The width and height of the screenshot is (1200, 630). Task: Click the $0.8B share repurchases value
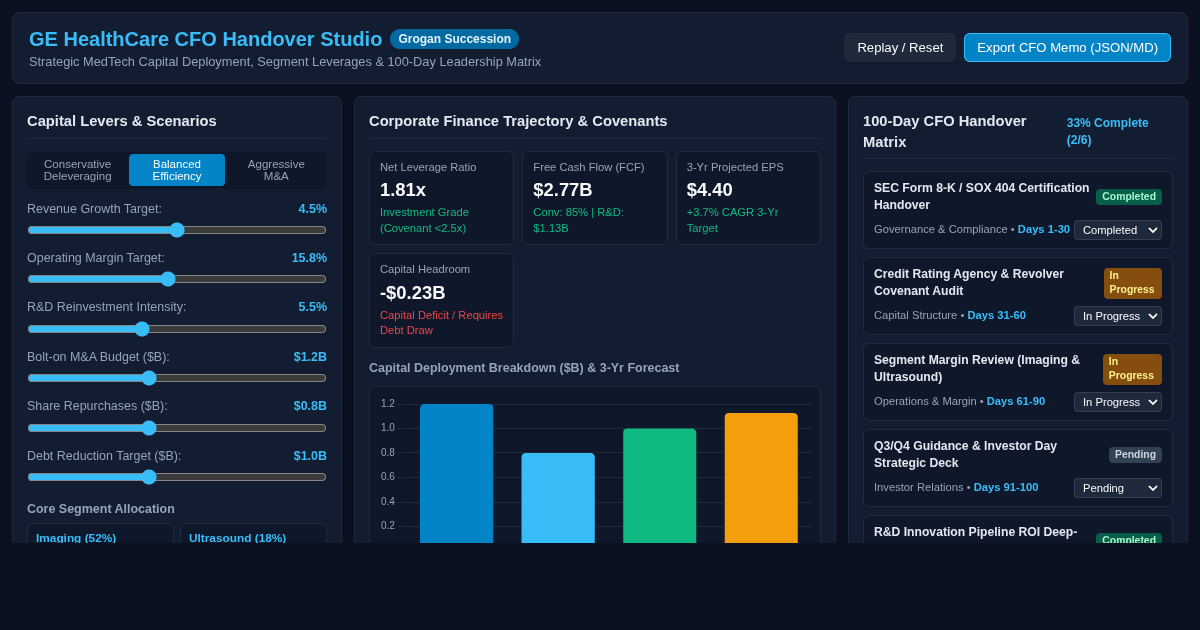[310, 406]
